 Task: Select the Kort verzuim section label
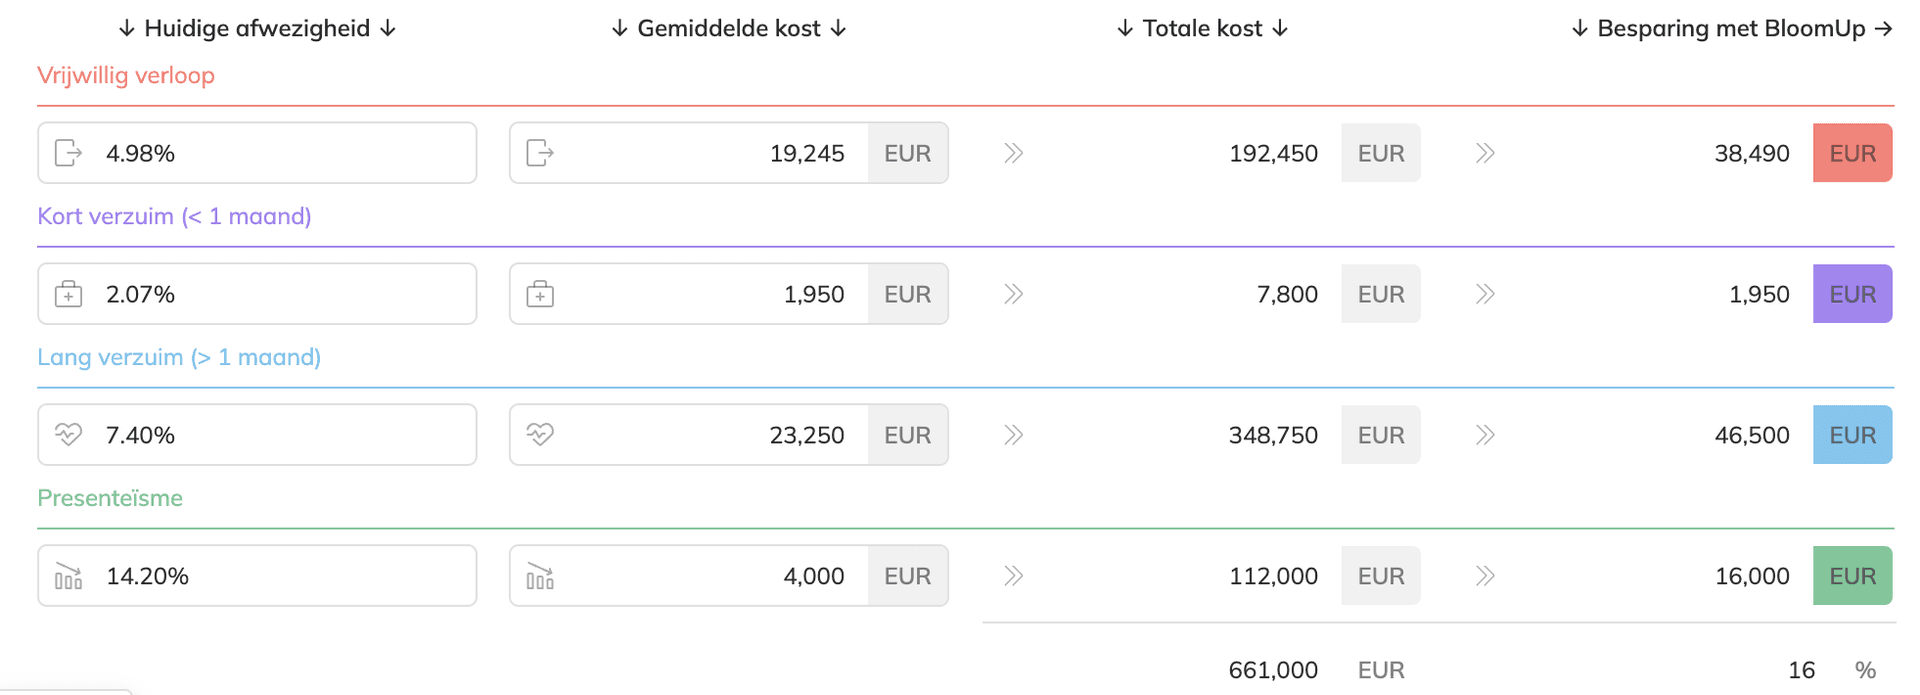[x=174, y=216]
